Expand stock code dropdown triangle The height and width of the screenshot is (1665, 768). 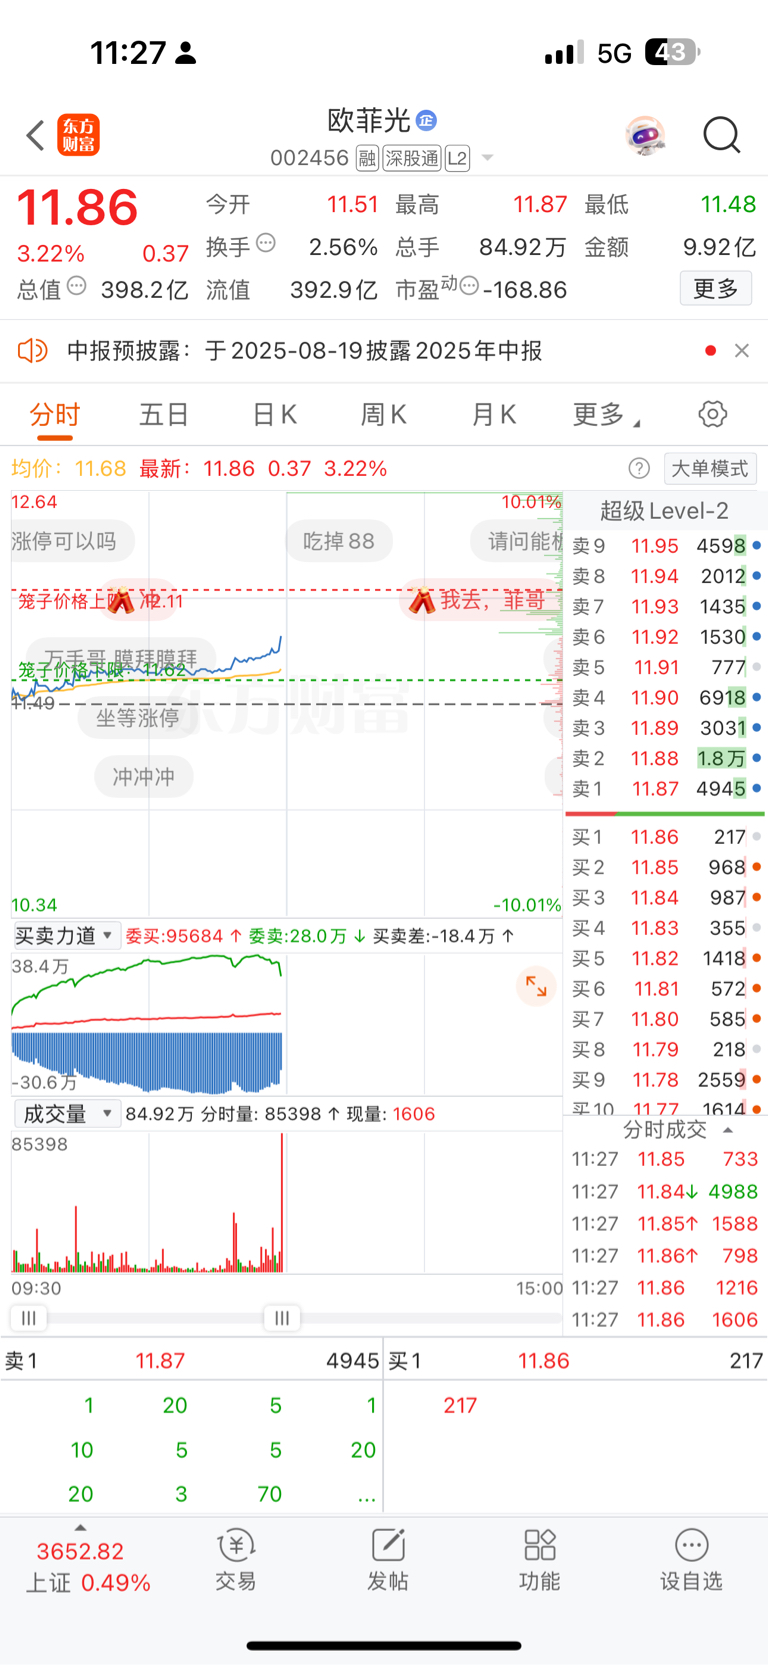point(488,158)
